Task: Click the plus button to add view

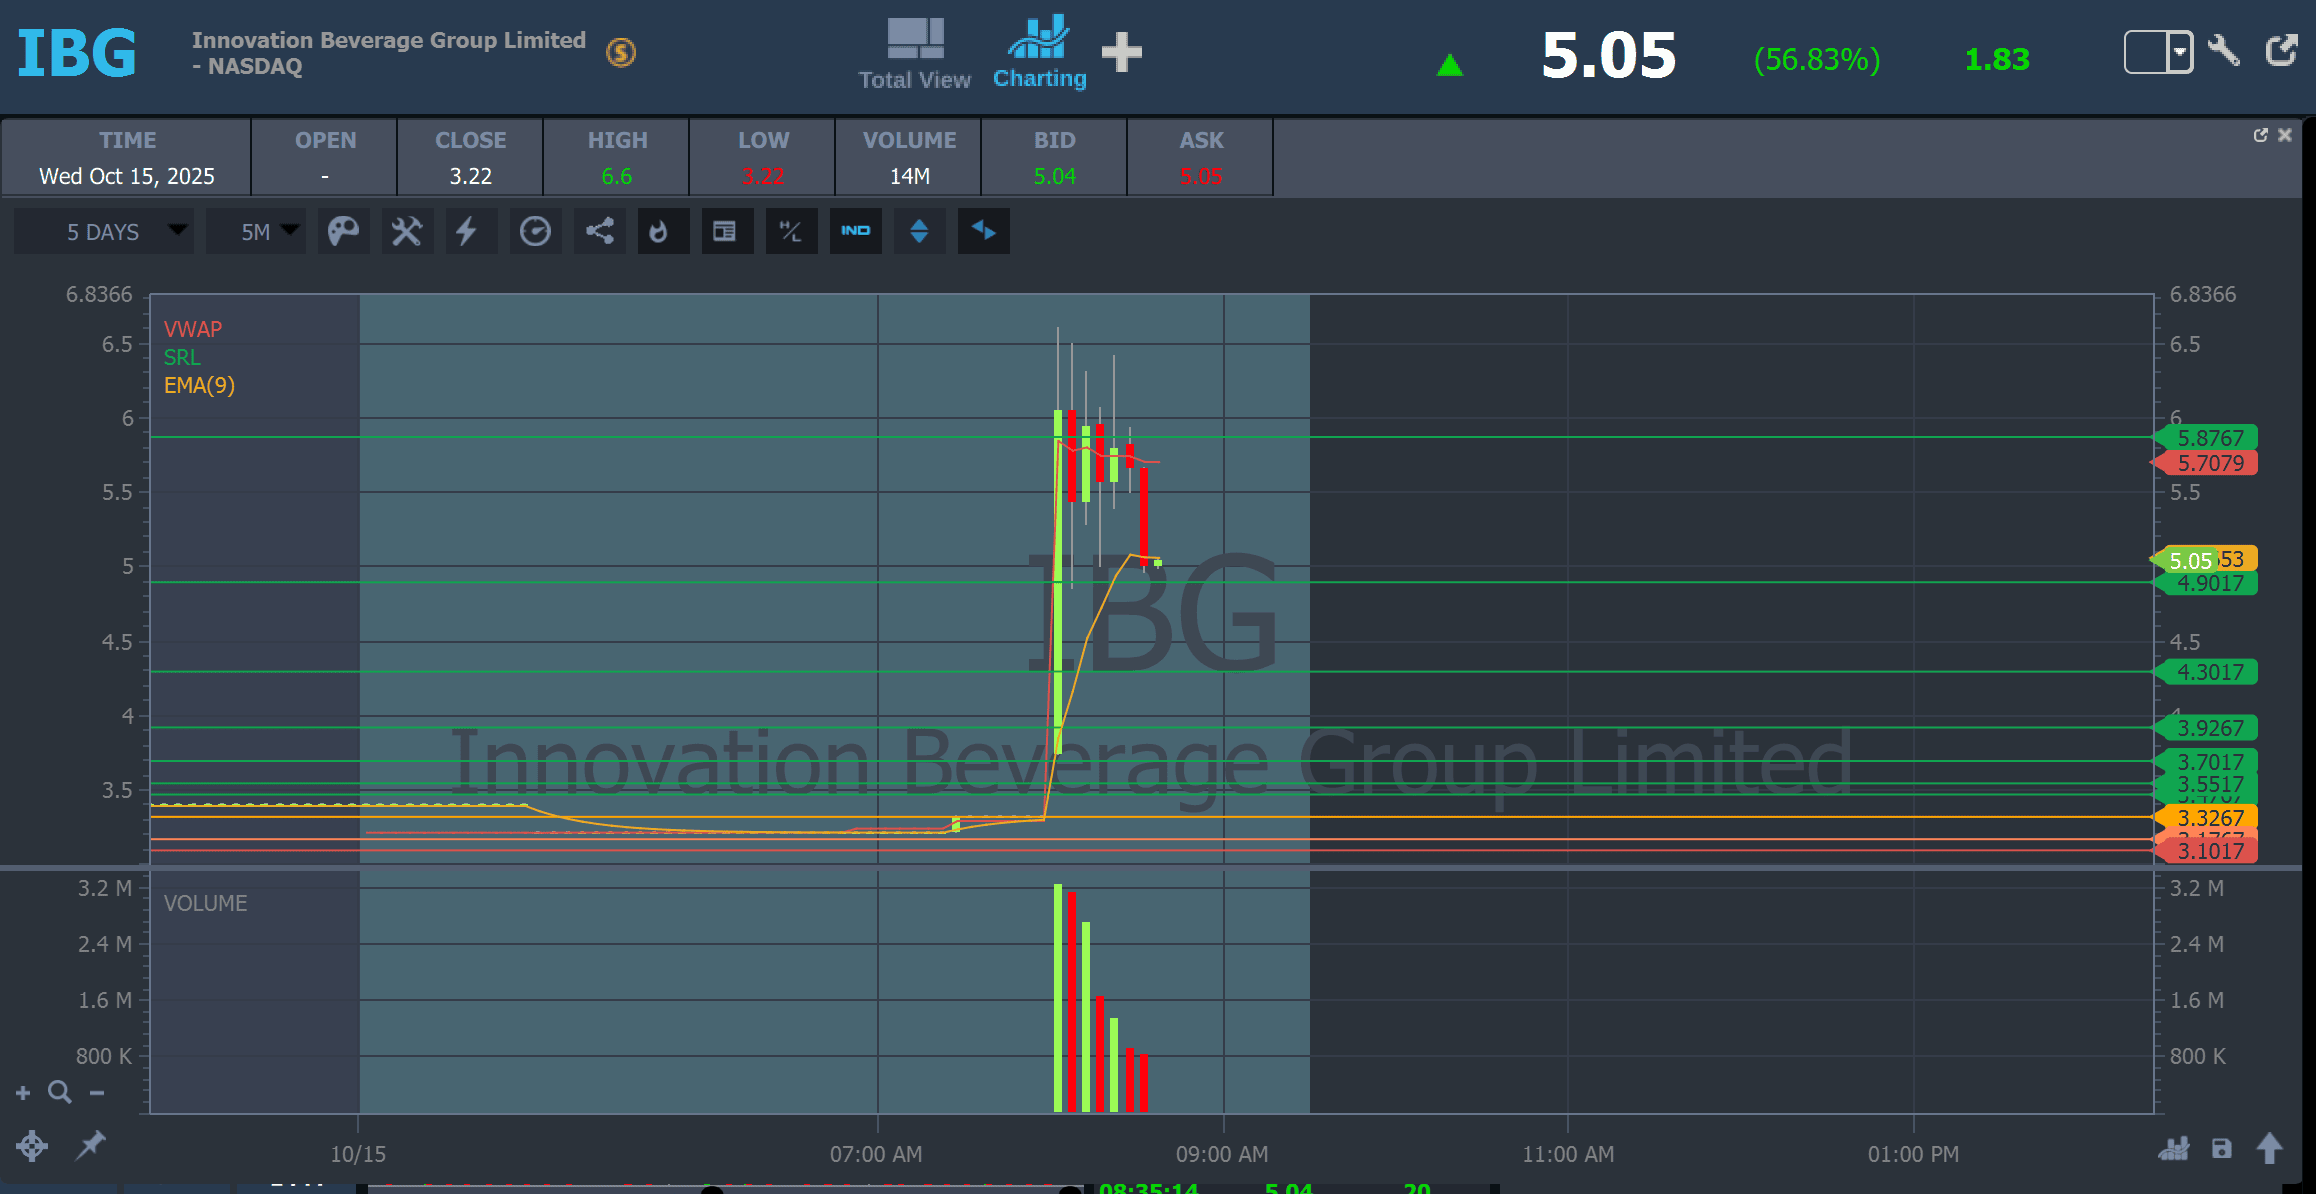Action: (1121, 52)
